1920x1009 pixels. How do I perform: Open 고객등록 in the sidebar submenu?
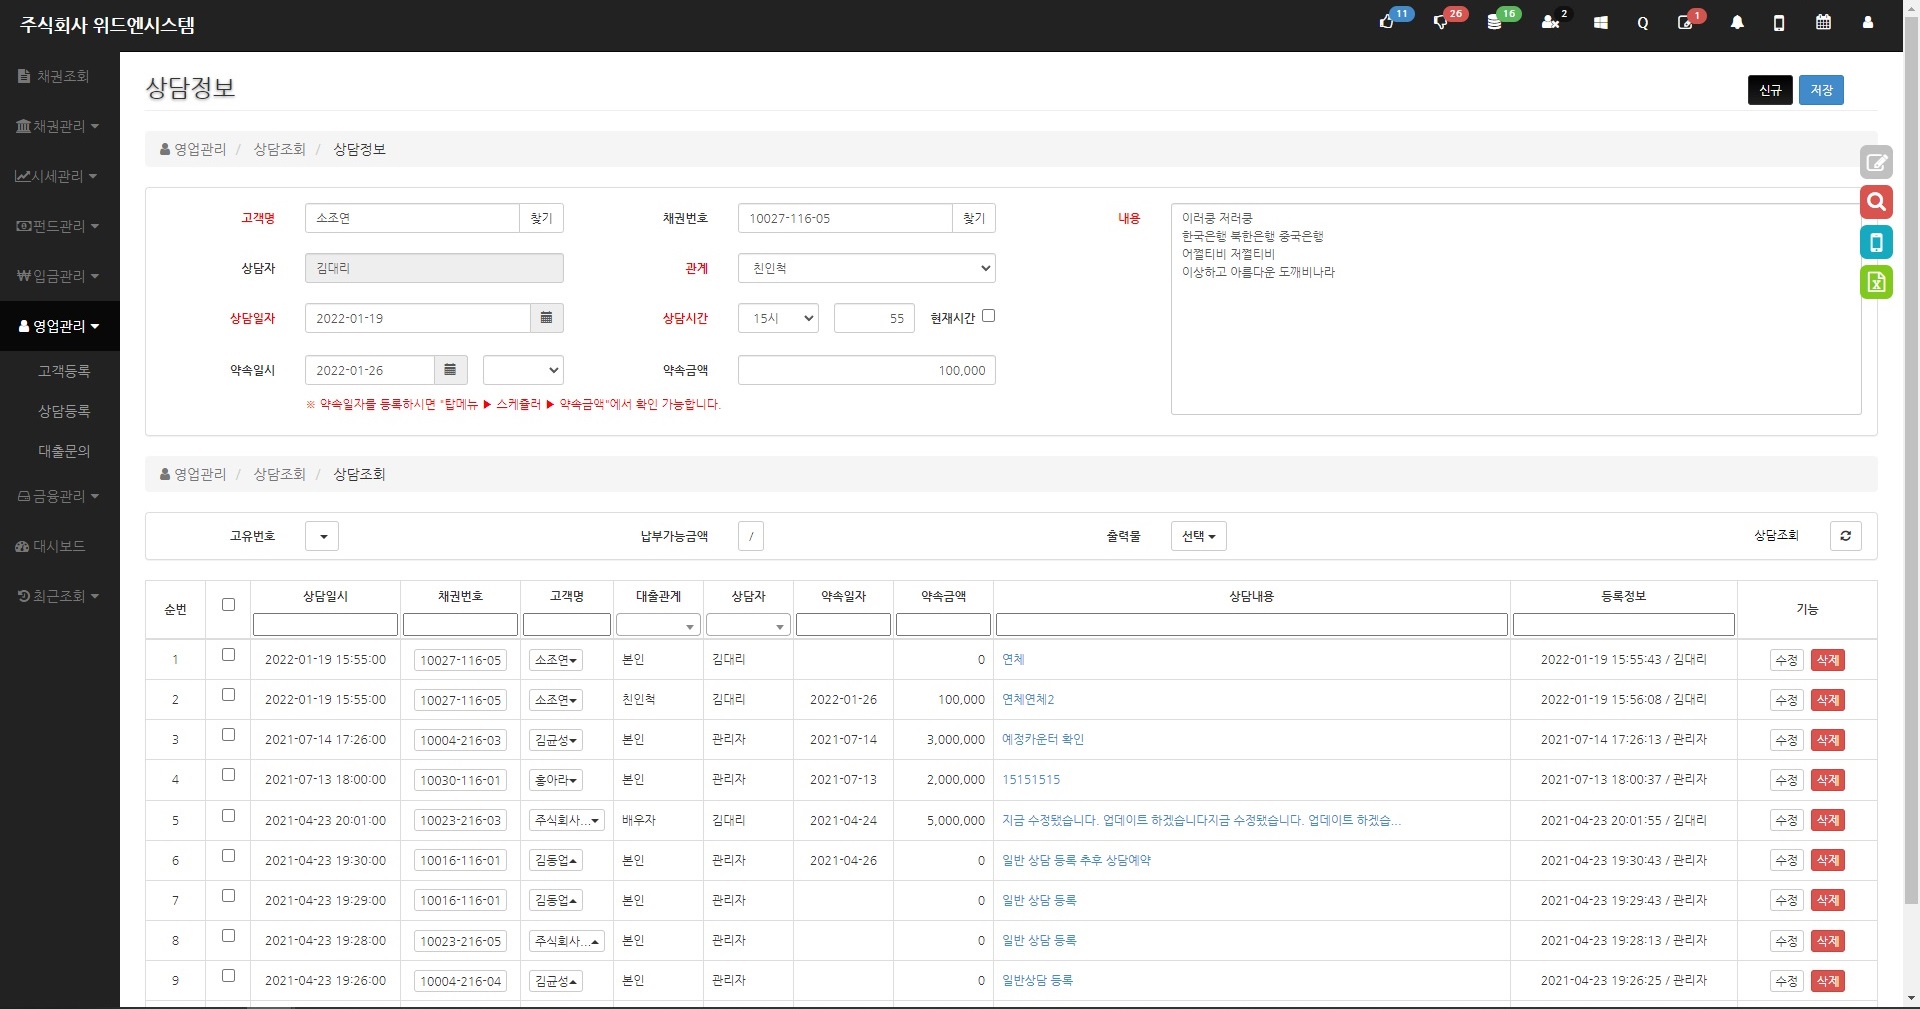(x=64, y=371)
